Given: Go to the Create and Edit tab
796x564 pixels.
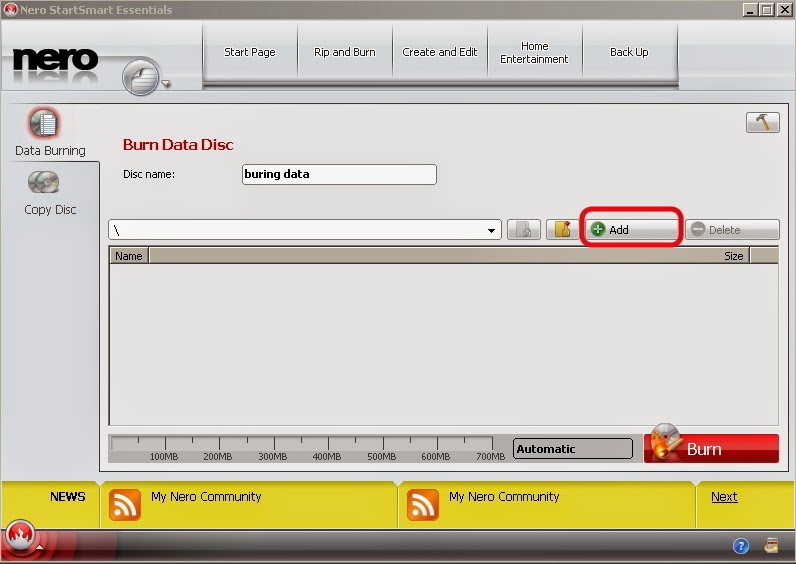Looking at the screenshot, I should click(440, 52).
